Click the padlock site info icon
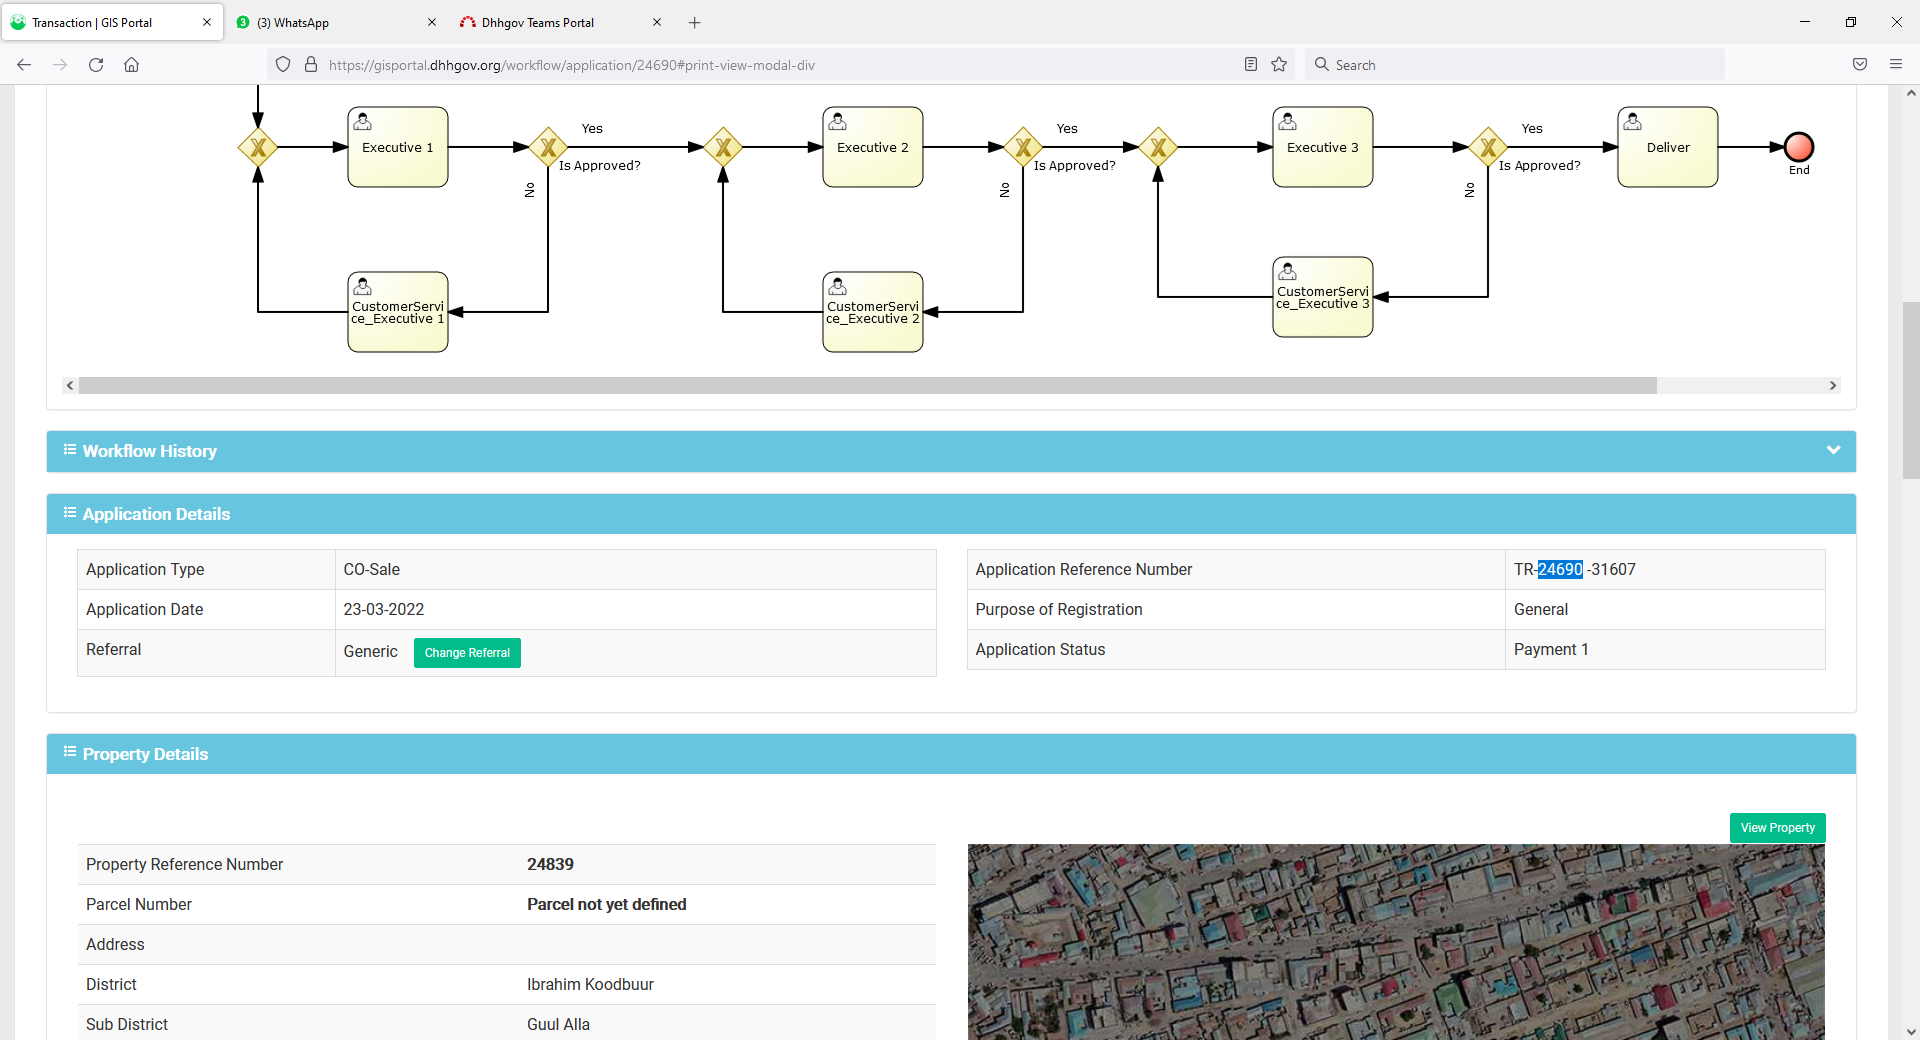This screenshot has height=1040, width=1920. point(311,65)
